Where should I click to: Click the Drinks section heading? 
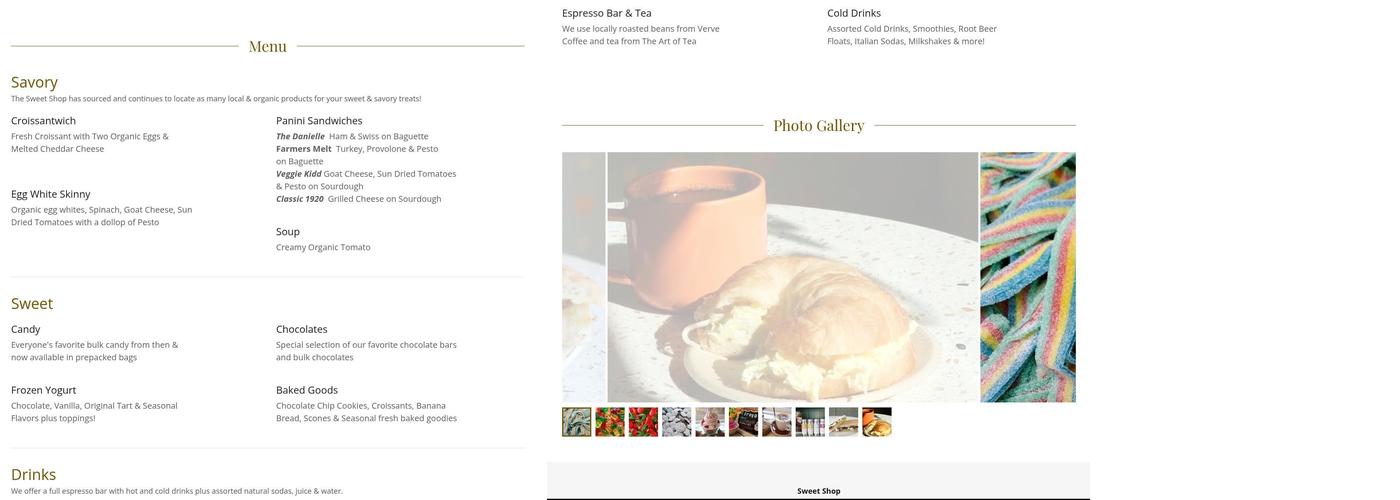coord(34,474)
